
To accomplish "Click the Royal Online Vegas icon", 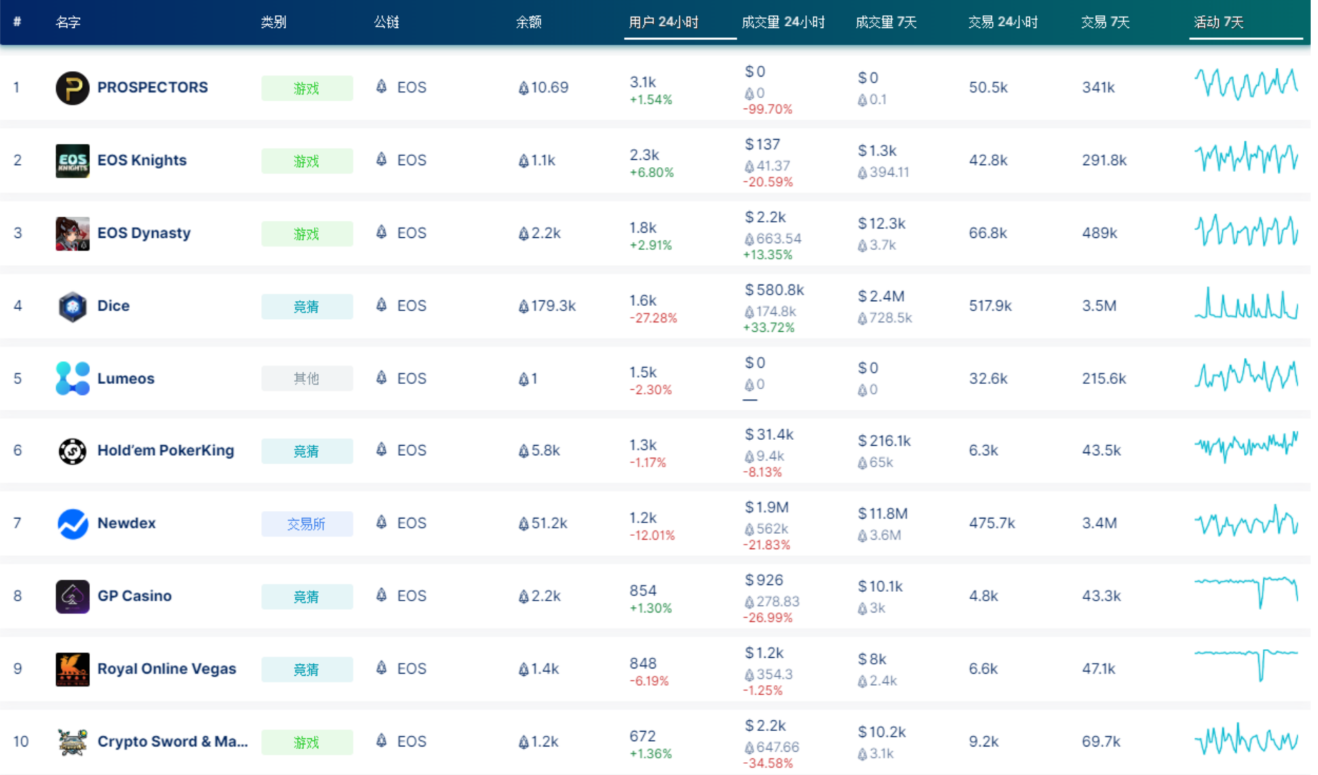I will pos(72,669).
